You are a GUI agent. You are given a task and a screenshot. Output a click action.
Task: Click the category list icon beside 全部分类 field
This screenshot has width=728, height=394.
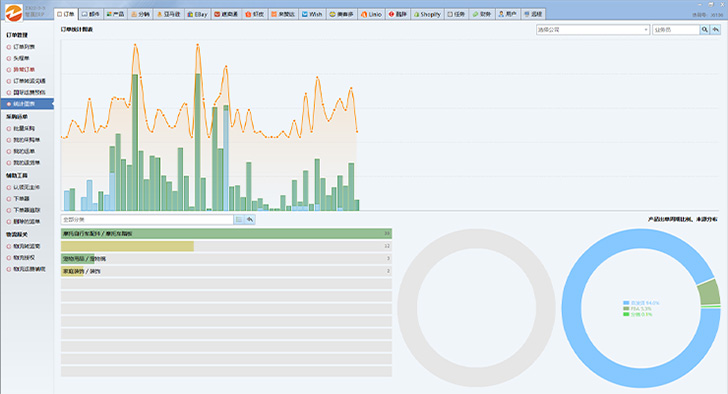tap(239, 220)
